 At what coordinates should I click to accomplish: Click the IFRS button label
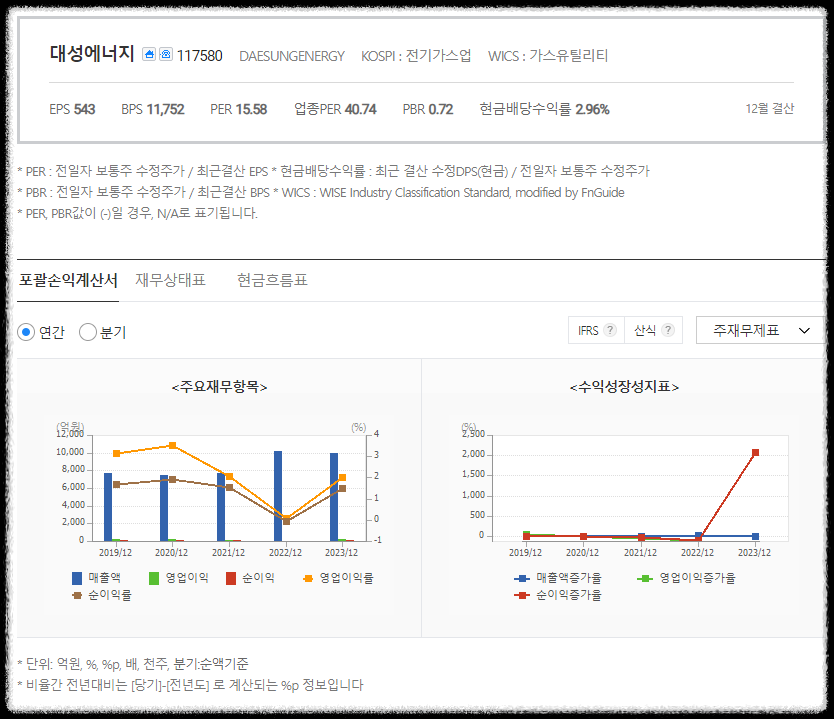click(x=588, y=331)
